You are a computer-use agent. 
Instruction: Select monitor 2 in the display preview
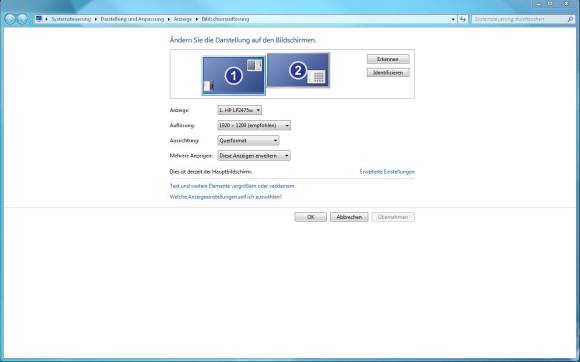(298, 70)
